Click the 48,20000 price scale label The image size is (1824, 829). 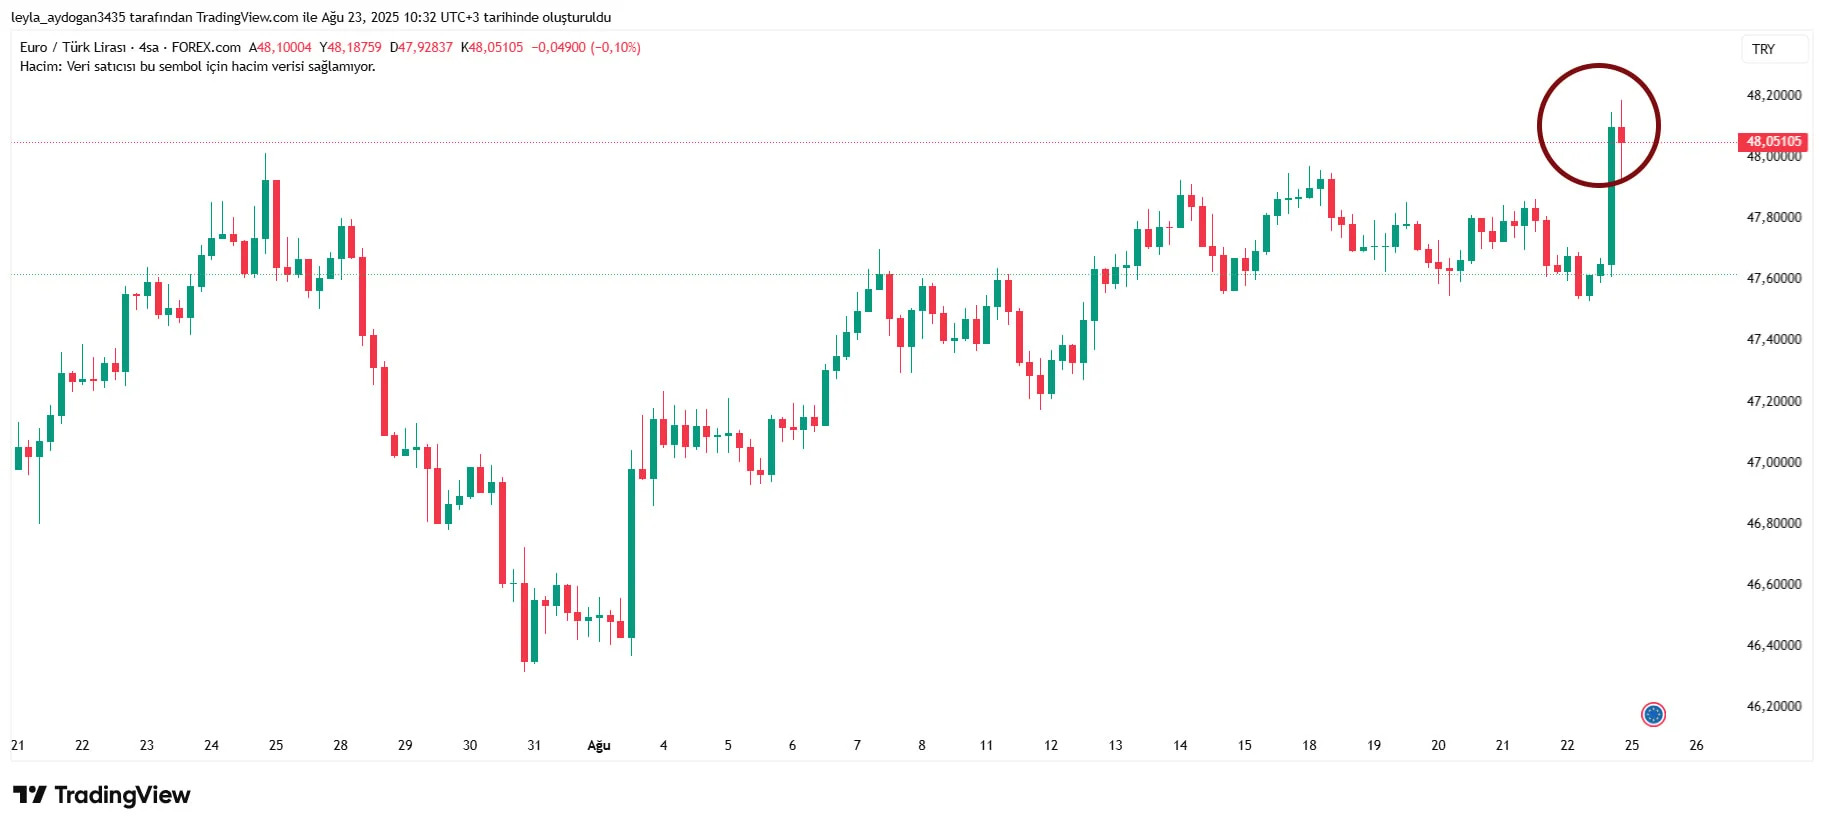[x=1773, y=95]
